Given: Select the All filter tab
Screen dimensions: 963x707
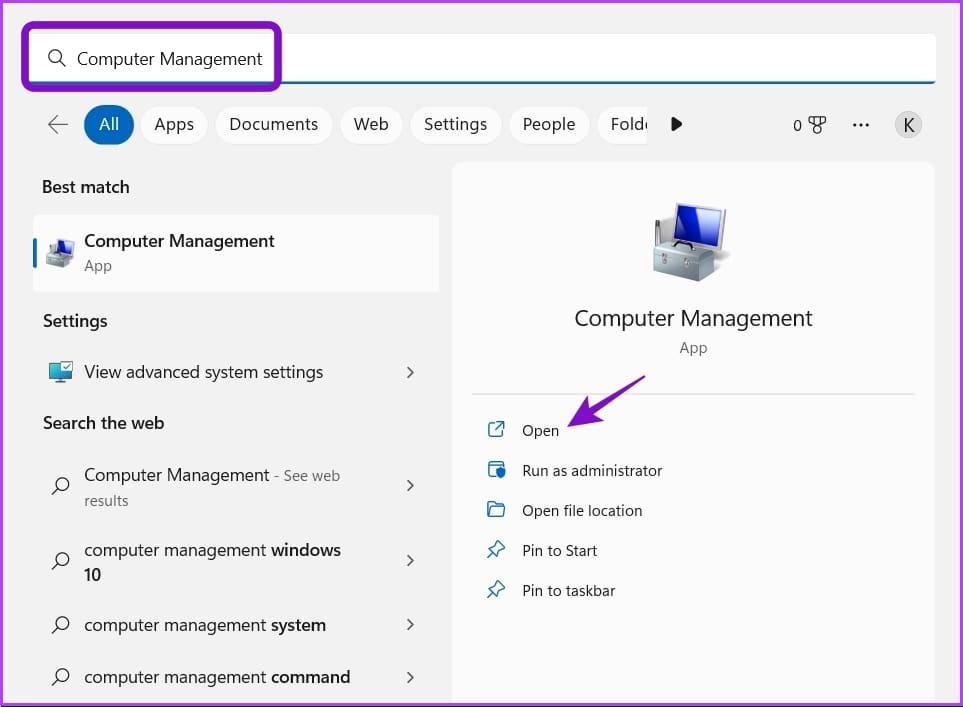Looking at the screenshot, I should (109, 124).
